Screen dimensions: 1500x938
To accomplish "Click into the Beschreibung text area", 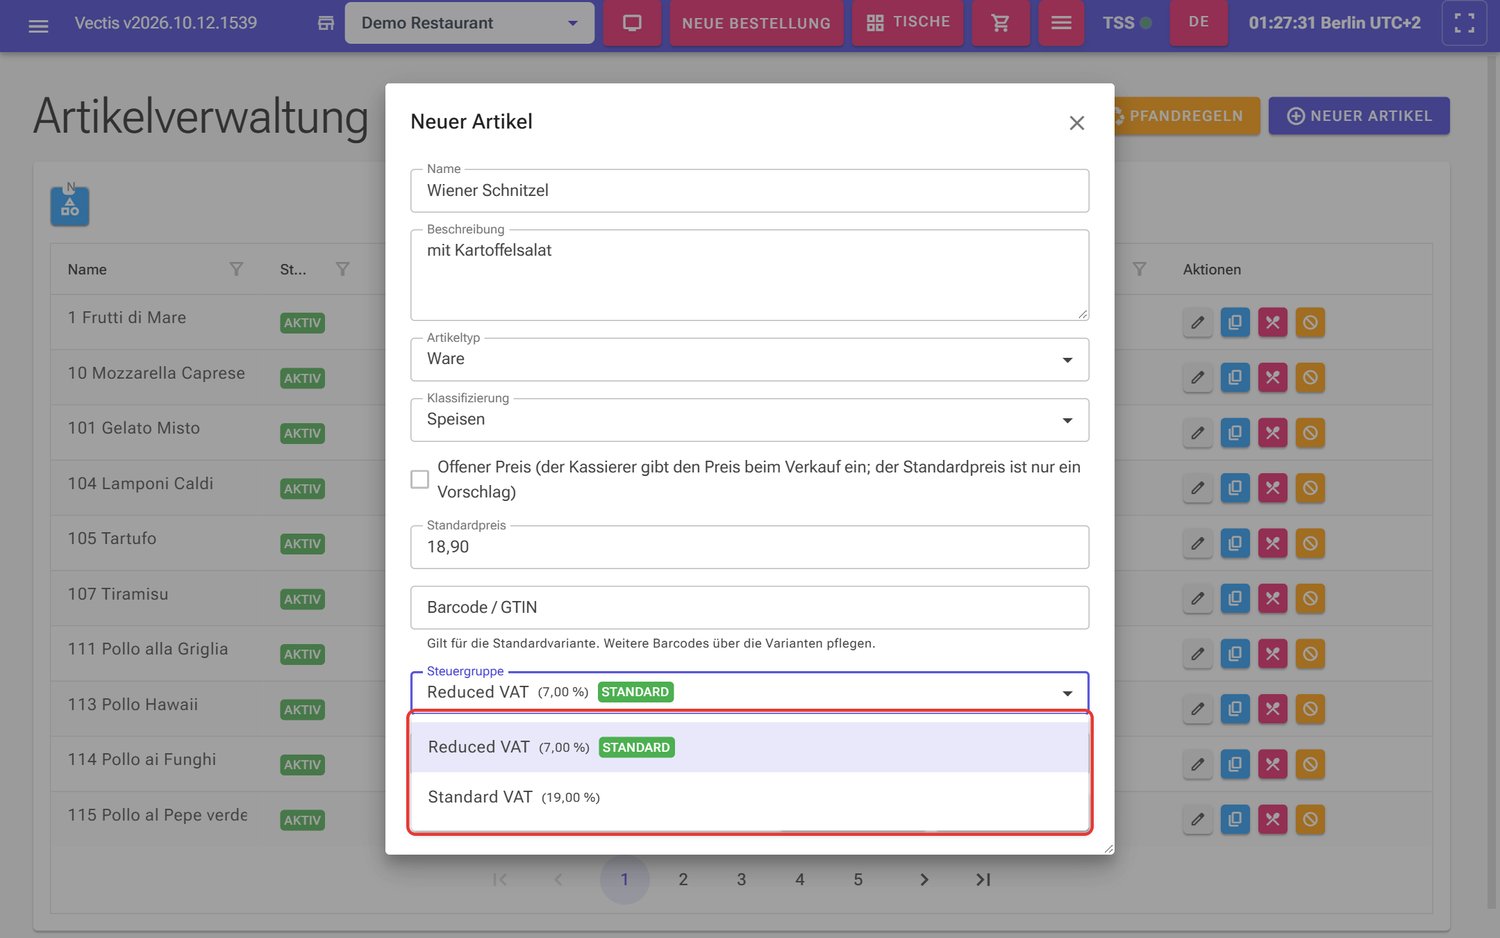I will point(749,275).
